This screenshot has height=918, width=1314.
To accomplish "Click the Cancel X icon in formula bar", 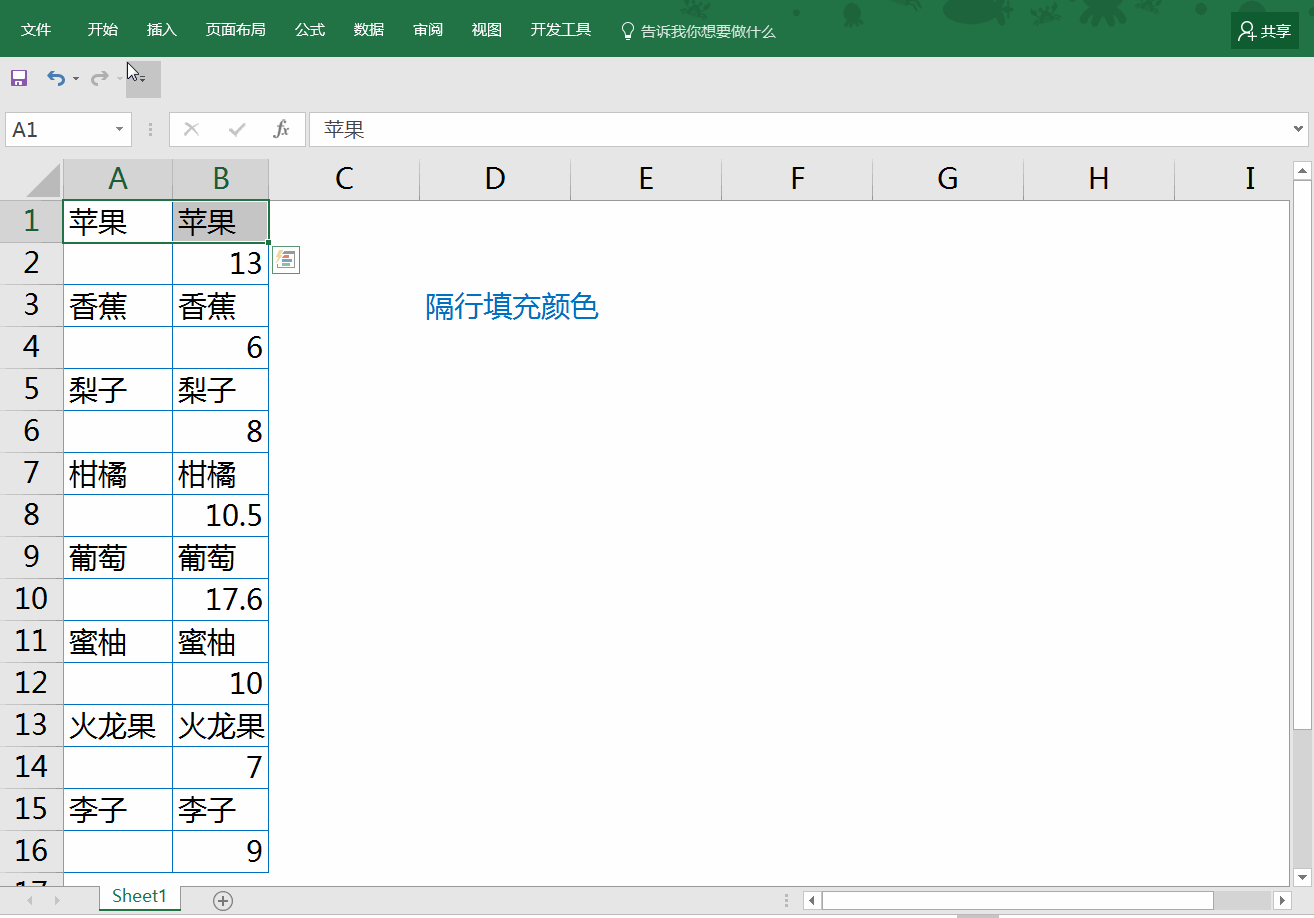I will 192,129.
